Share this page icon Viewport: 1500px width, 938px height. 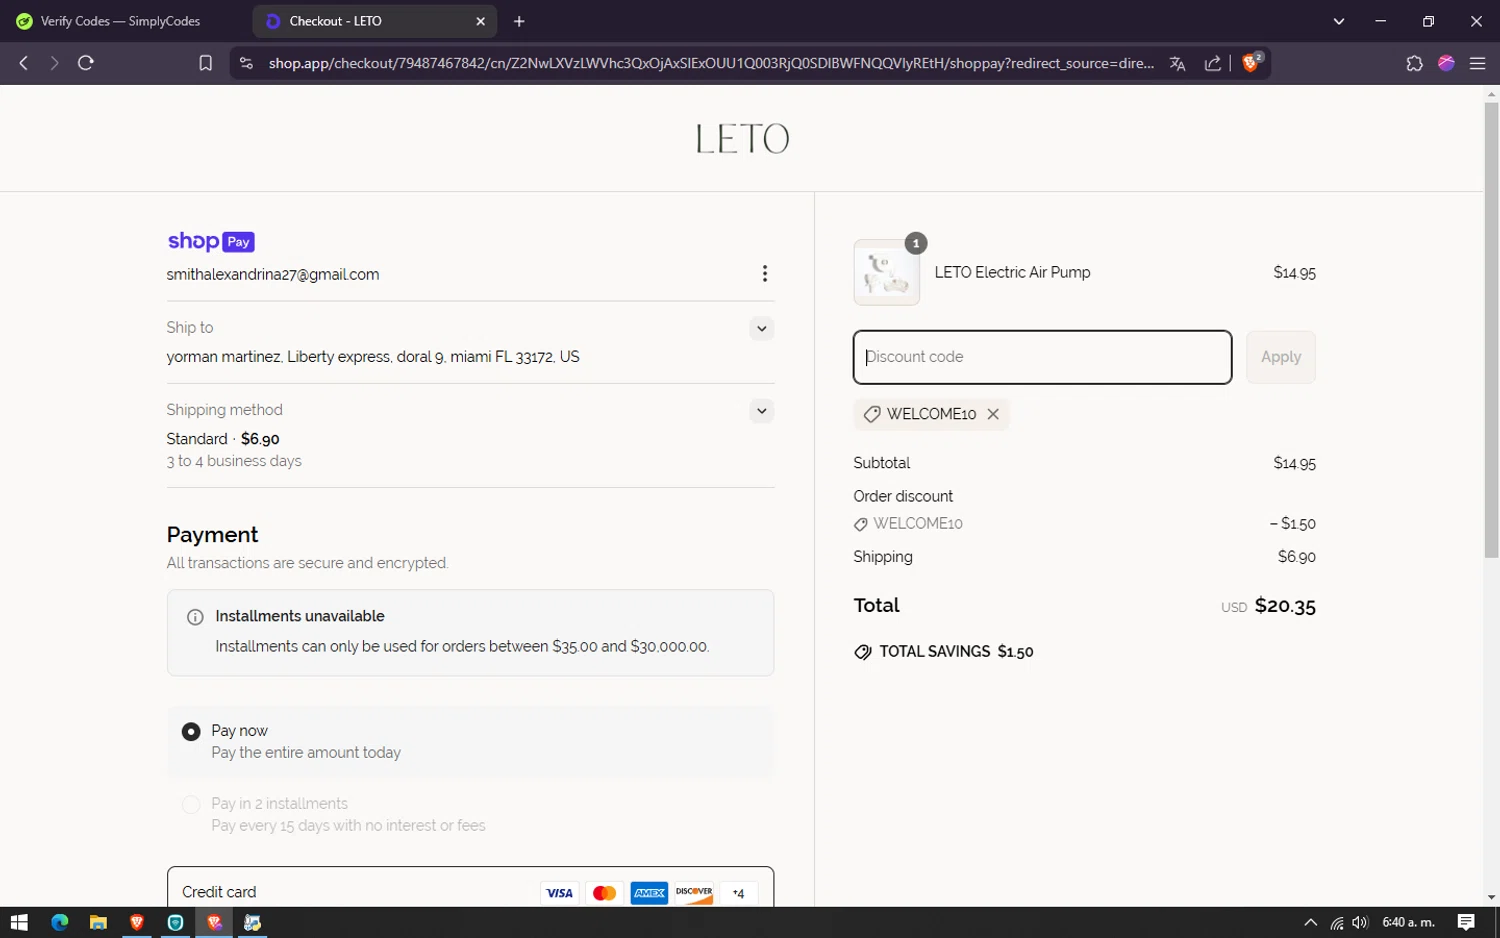tap(1213, 63)
